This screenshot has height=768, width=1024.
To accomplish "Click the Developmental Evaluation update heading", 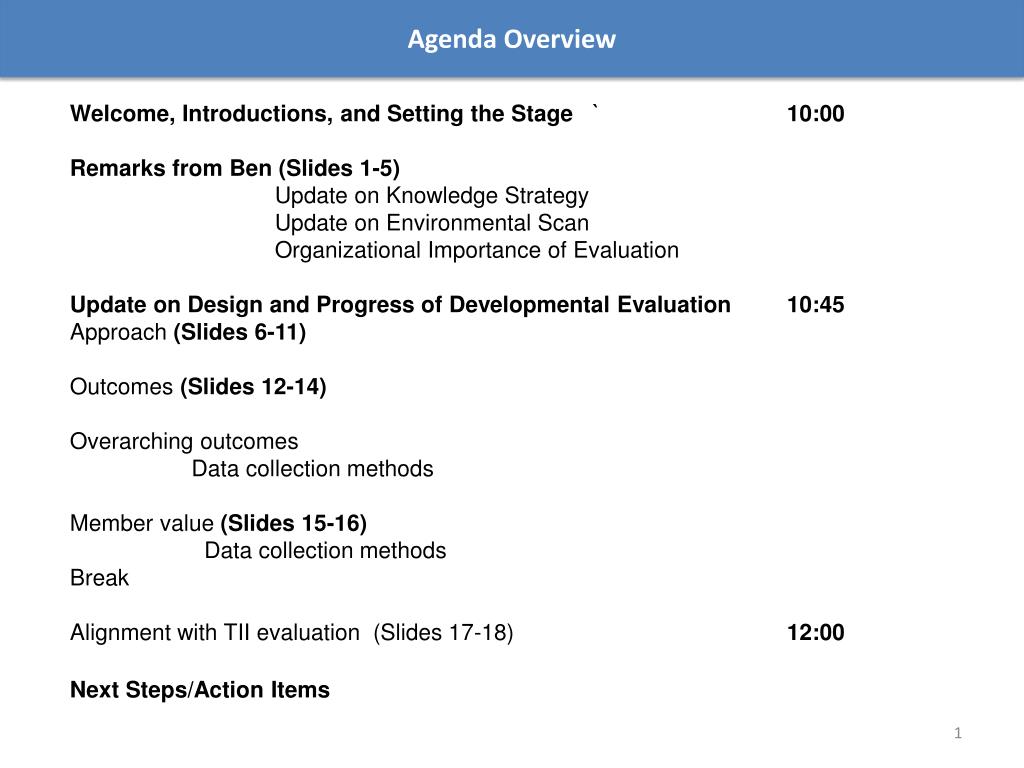I will pos(400,305).
